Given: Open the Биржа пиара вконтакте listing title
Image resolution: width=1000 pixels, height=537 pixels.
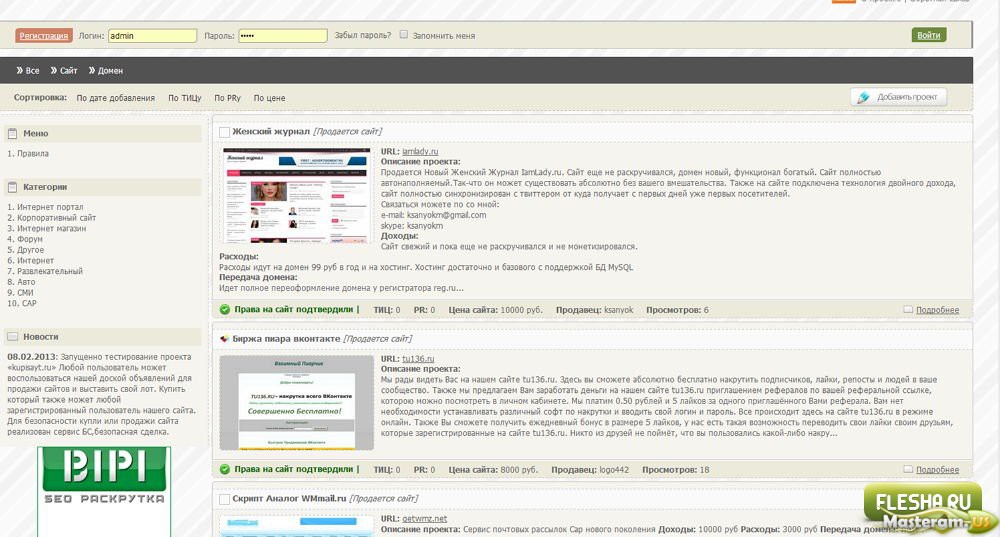Looking at the screenshot, I should click(286, 339).
